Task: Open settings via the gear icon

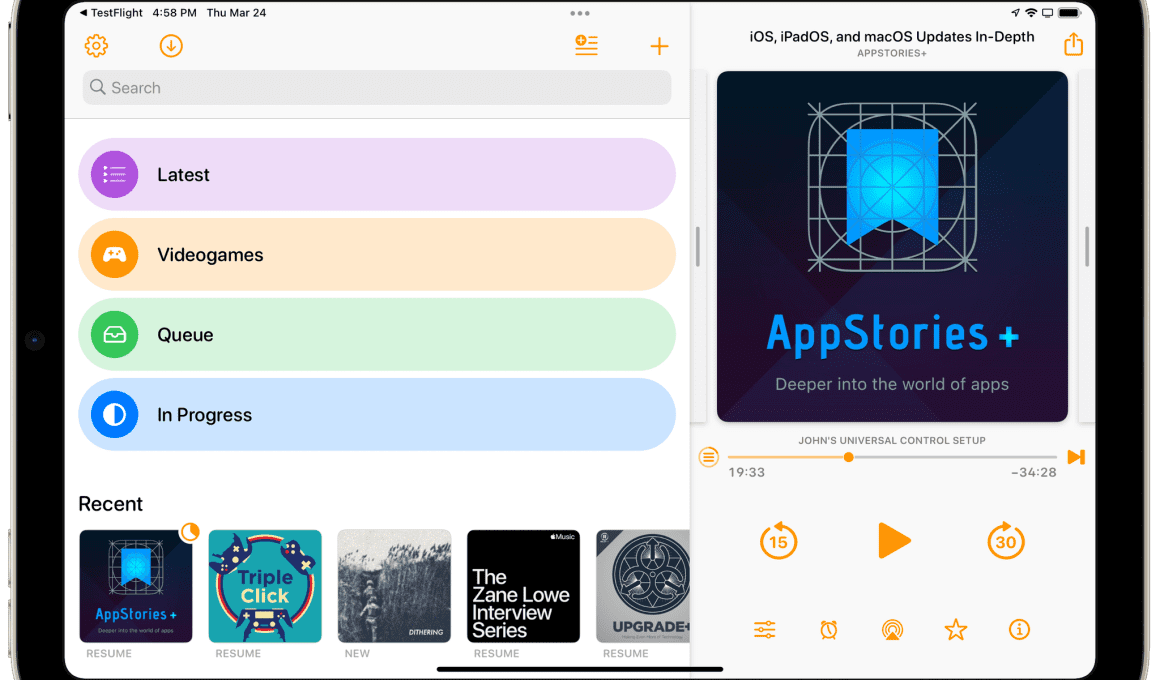Action: pyautogui.click(x=96, y=46)
